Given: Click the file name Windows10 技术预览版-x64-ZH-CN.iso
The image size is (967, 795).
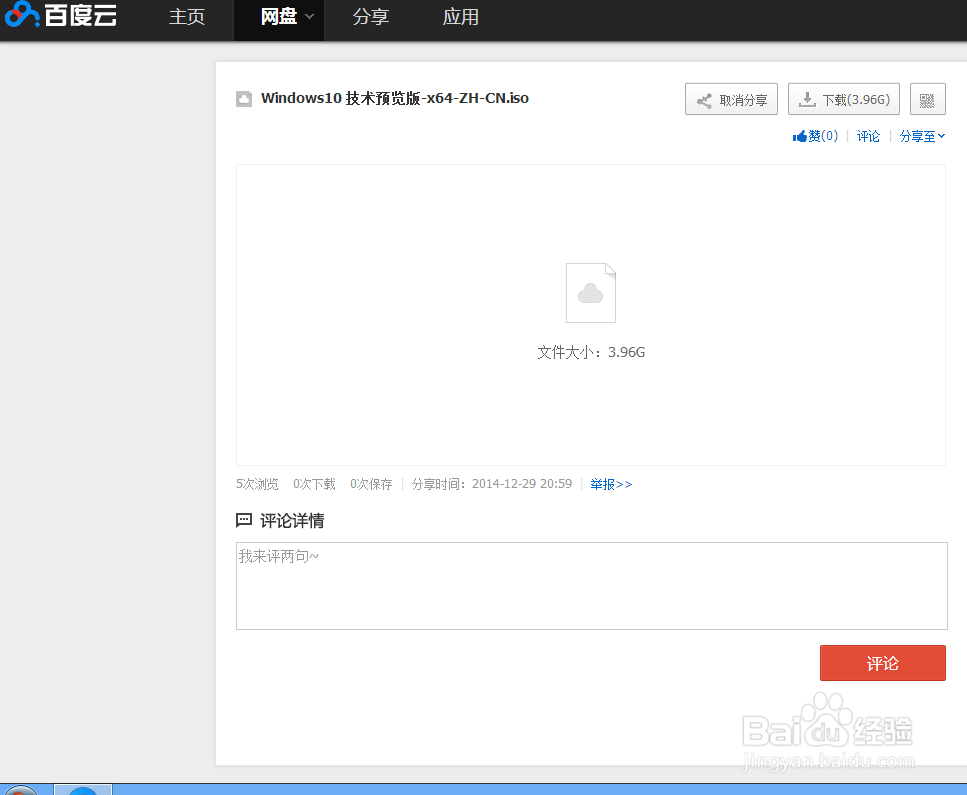Looking at the screenshot, I should pyautogui.click(x=395, y=98).
